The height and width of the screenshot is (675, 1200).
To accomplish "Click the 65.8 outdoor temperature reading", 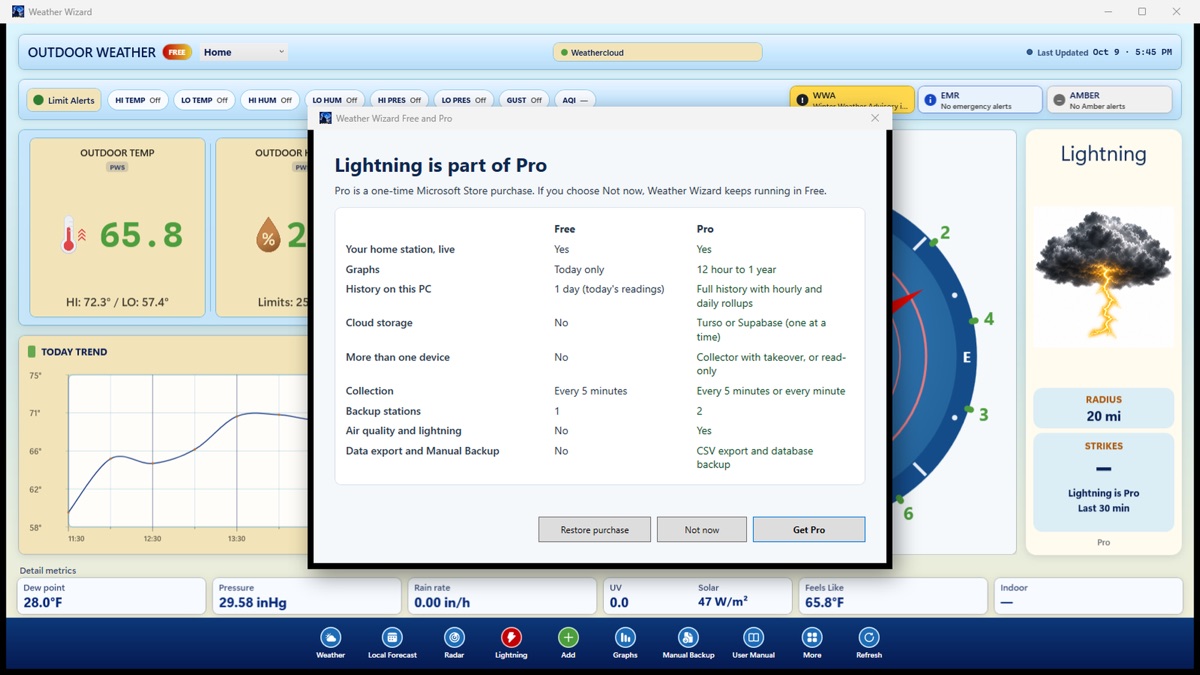I will pos(141,235).
